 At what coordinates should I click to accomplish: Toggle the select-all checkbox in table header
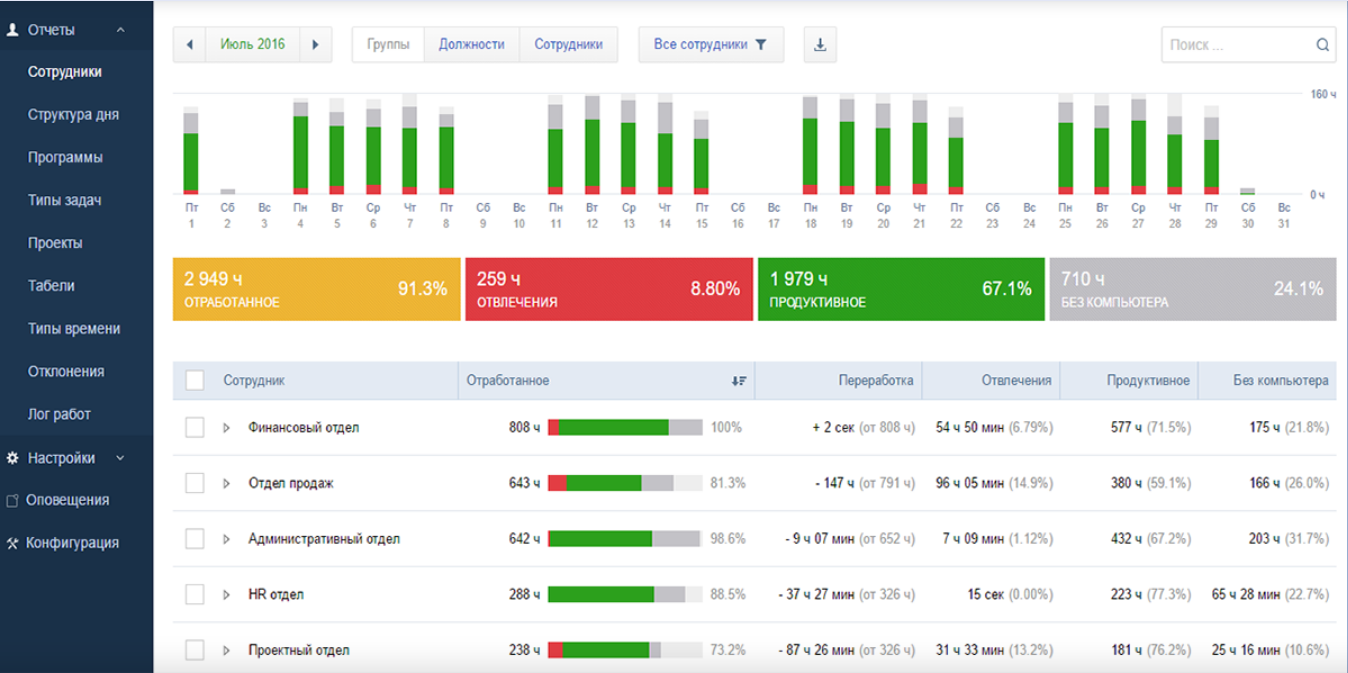click(x=195, y=380)
